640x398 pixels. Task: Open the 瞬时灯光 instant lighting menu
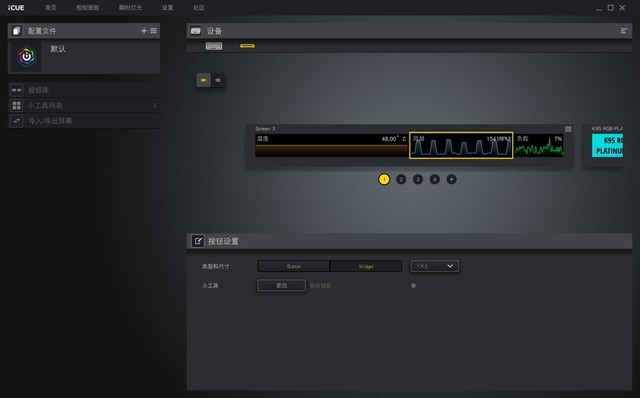click(x=130, y=8)
